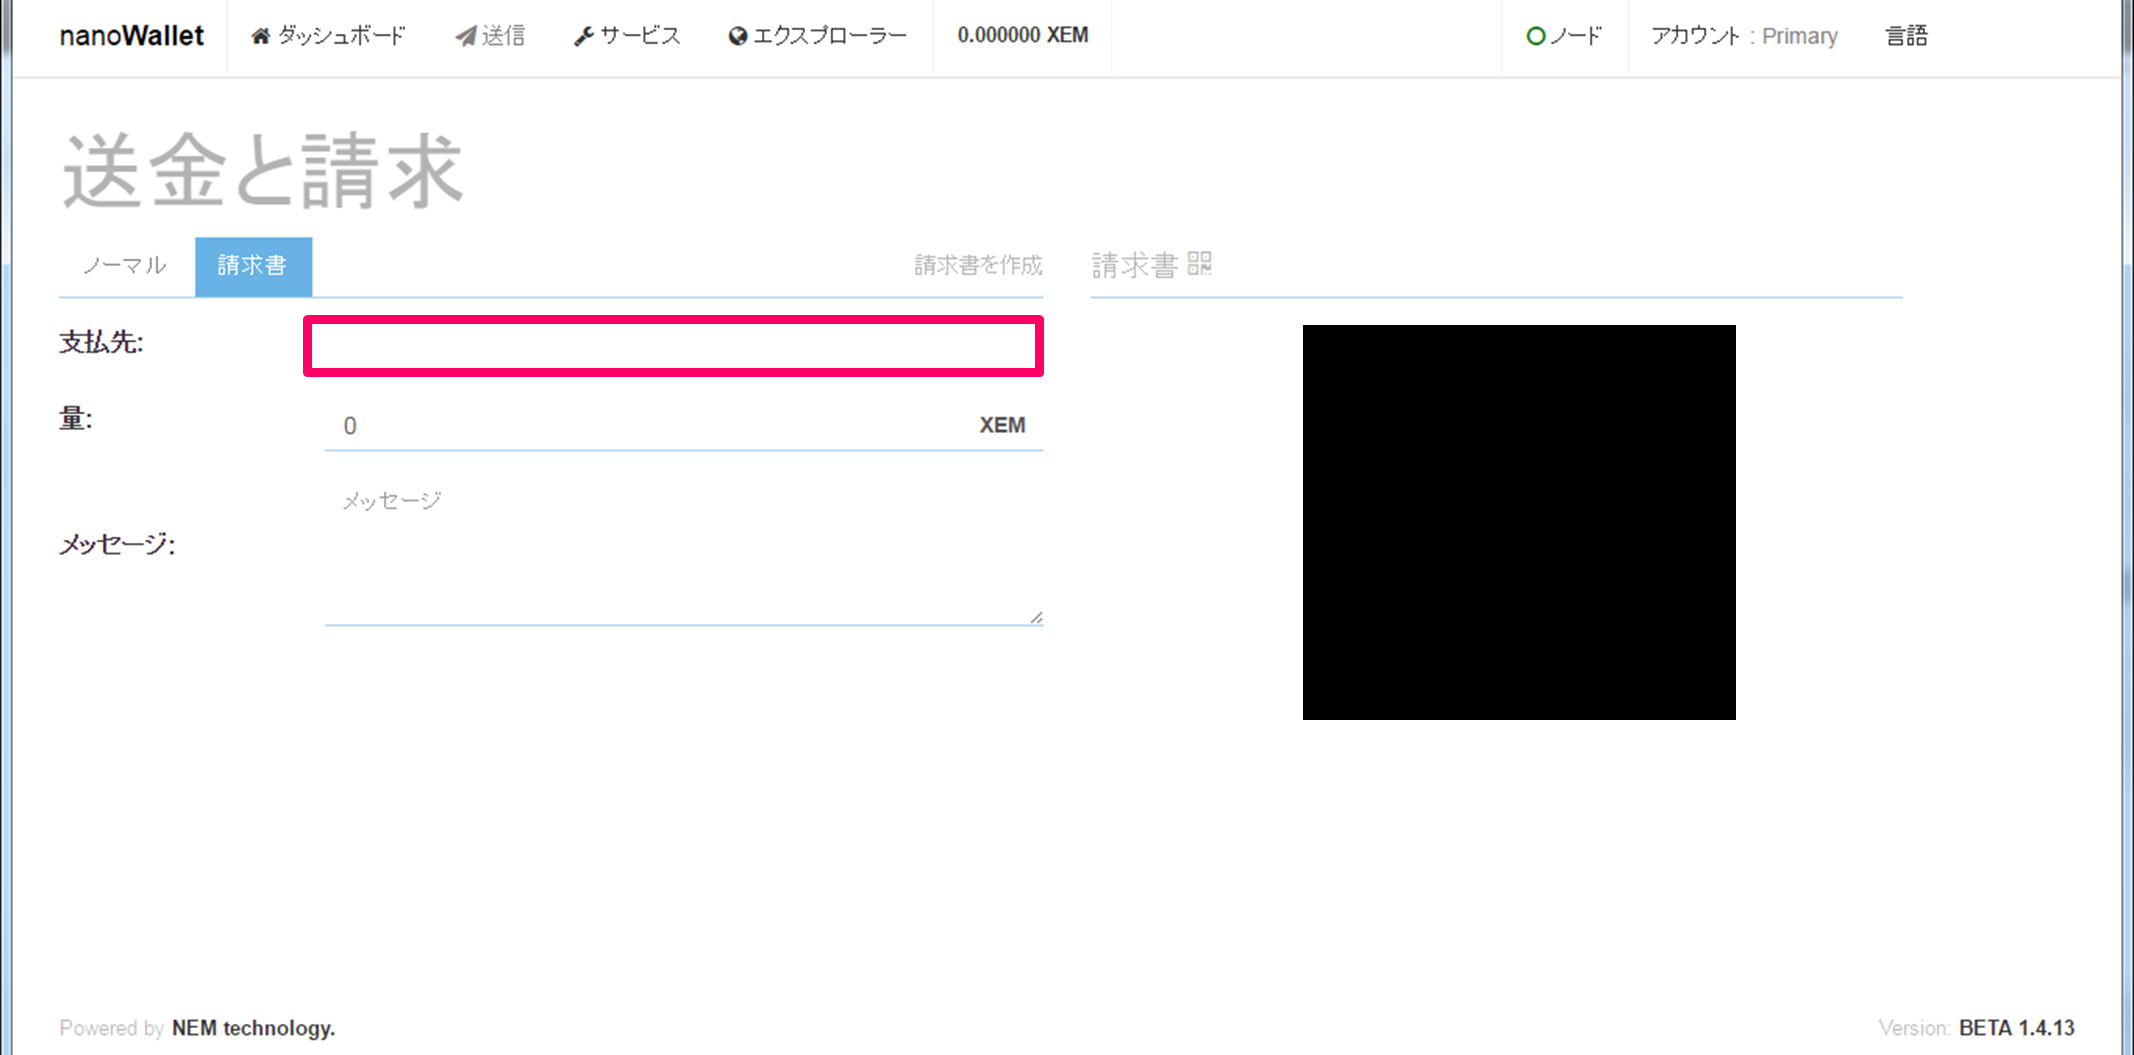Open the ダッシュボード home icon

point(260,36)
